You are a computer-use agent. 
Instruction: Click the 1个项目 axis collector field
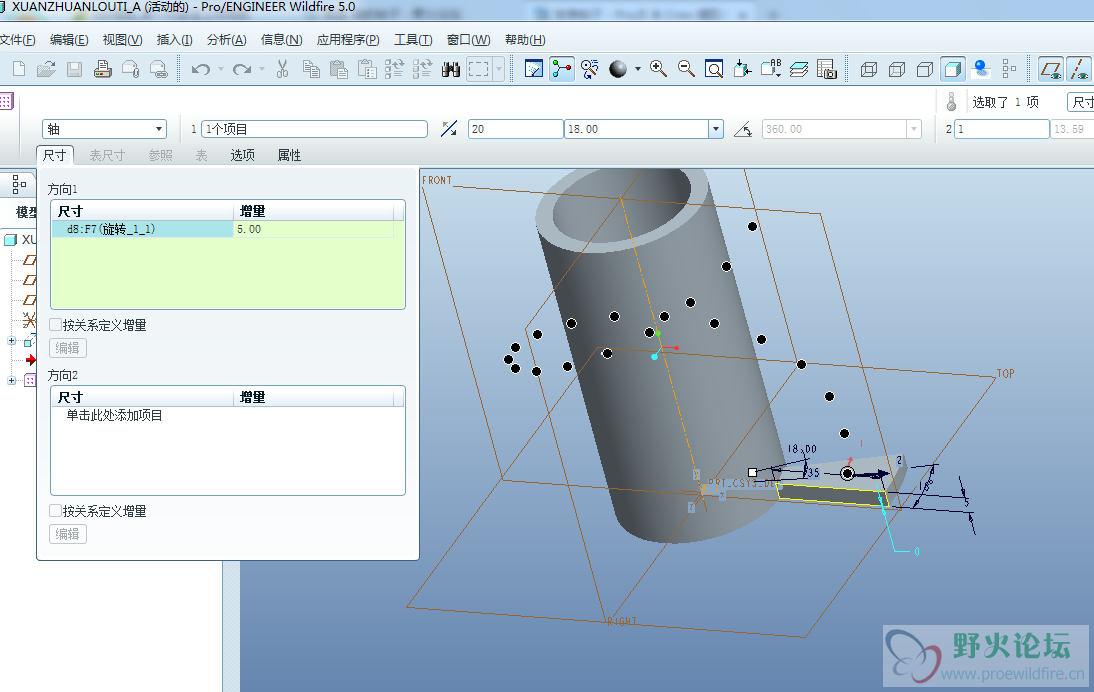coord(314,129)
